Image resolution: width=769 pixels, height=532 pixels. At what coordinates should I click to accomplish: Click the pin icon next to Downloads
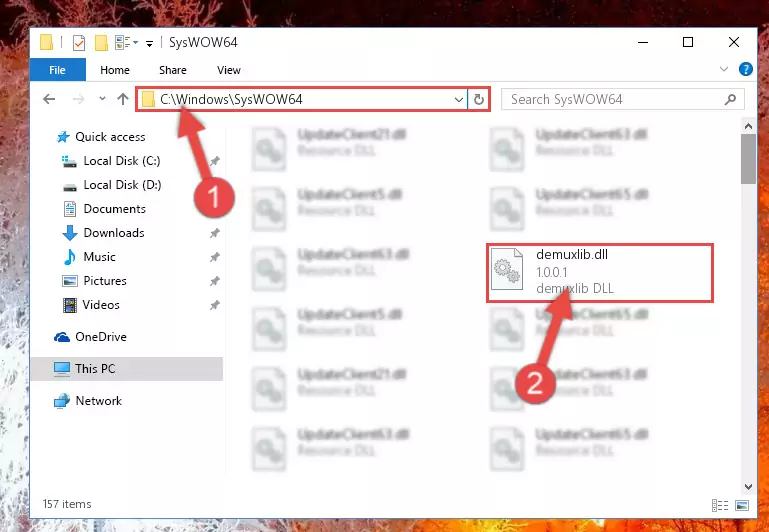[214, 233]
